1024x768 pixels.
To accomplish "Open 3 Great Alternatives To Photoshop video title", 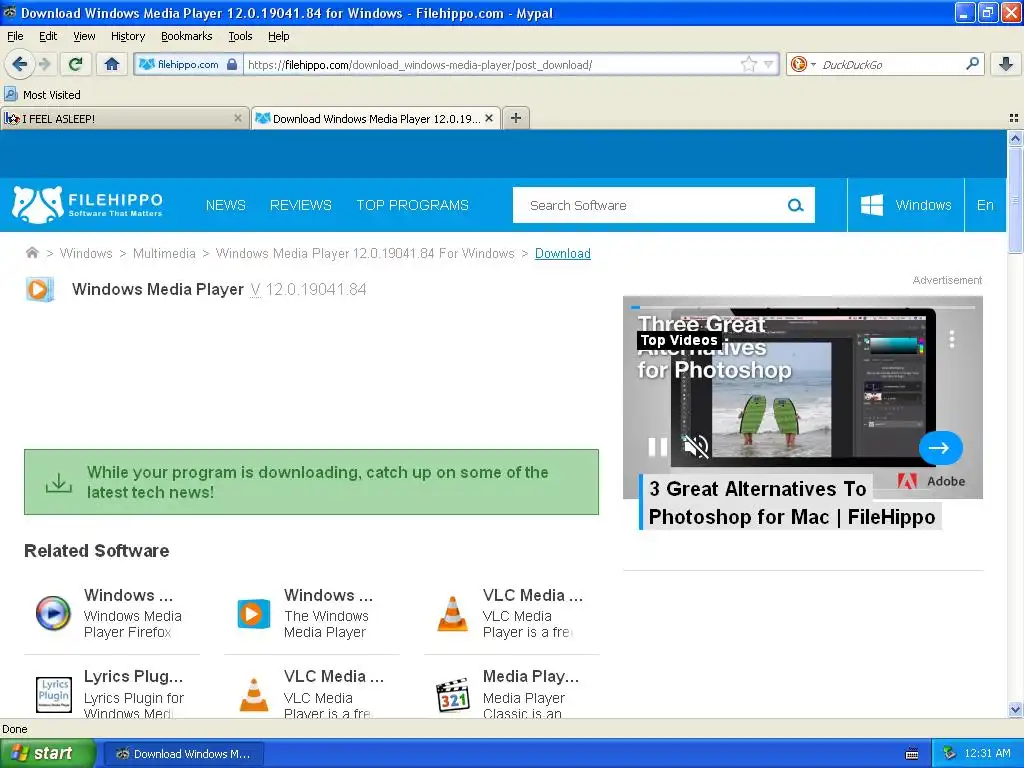I will [792, 503].
